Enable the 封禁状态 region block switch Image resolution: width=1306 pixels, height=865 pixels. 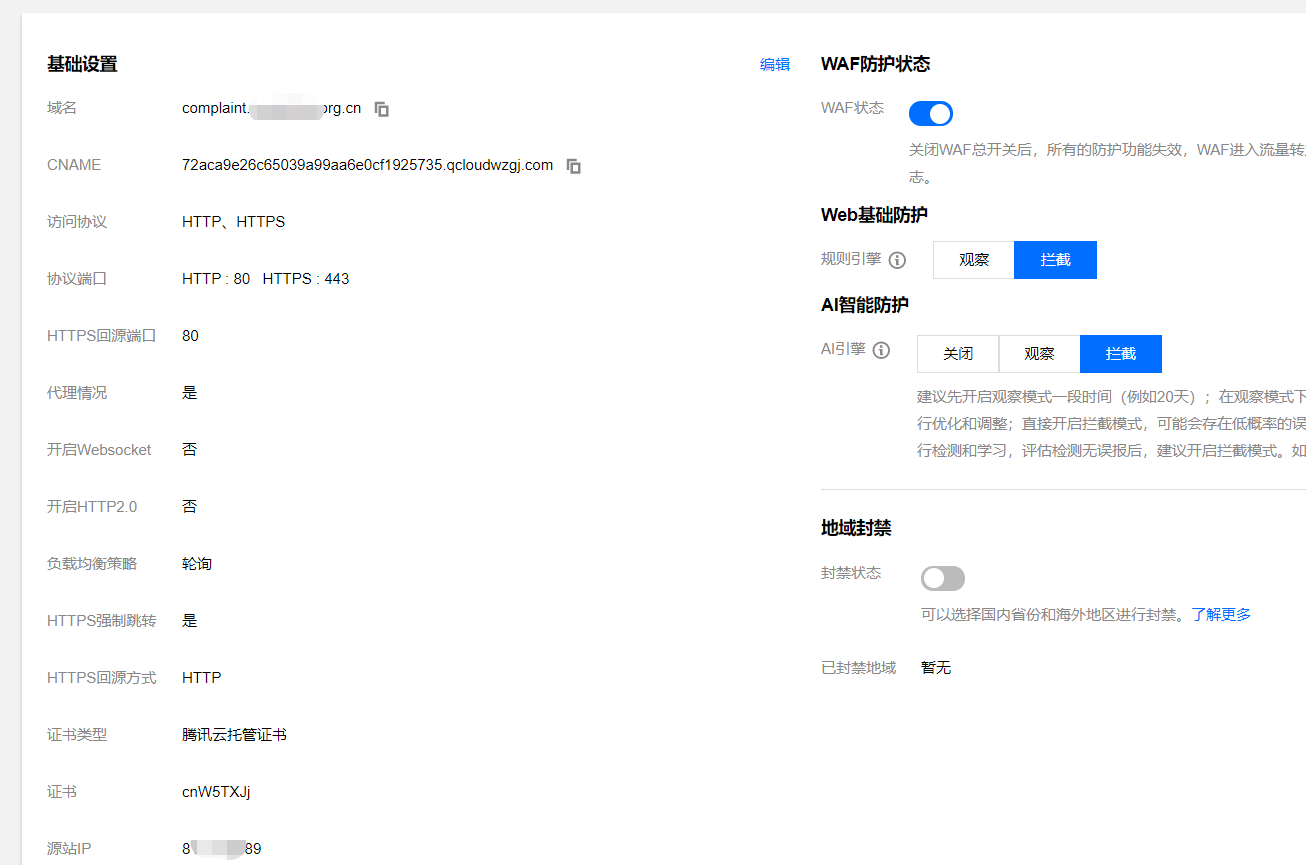point(943,578)
